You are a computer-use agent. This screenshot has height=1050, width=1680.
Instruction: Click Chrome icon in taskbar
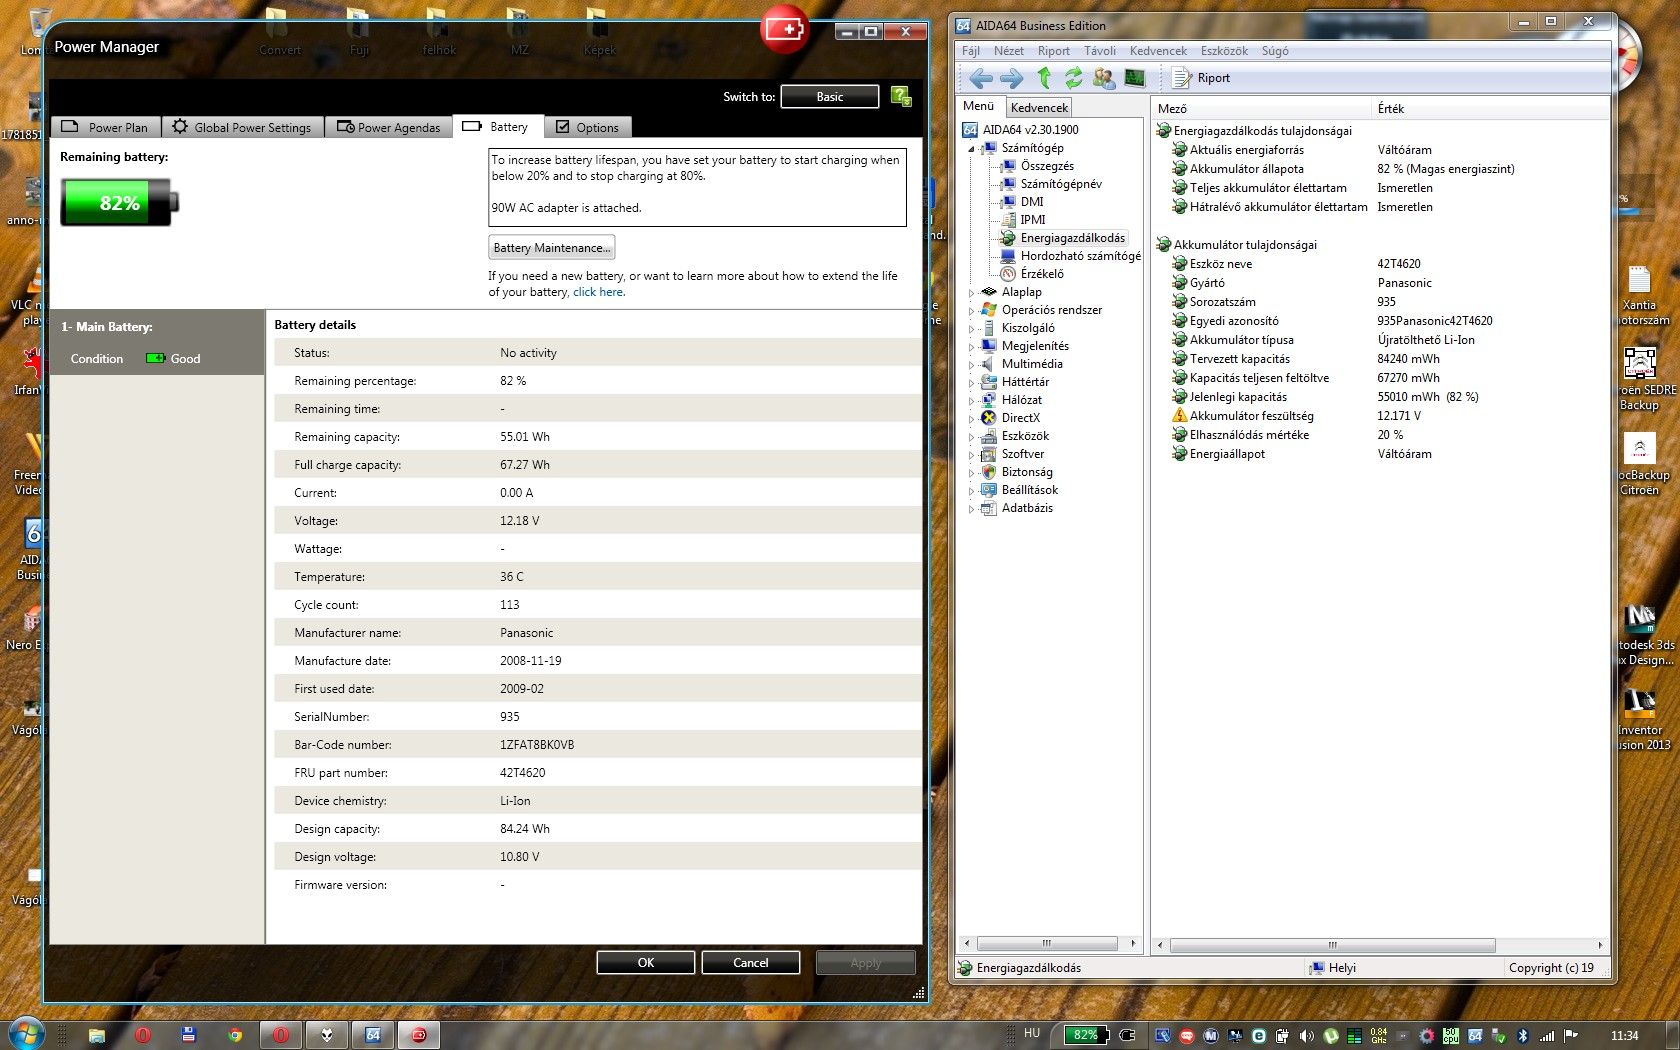point(235,1035)
